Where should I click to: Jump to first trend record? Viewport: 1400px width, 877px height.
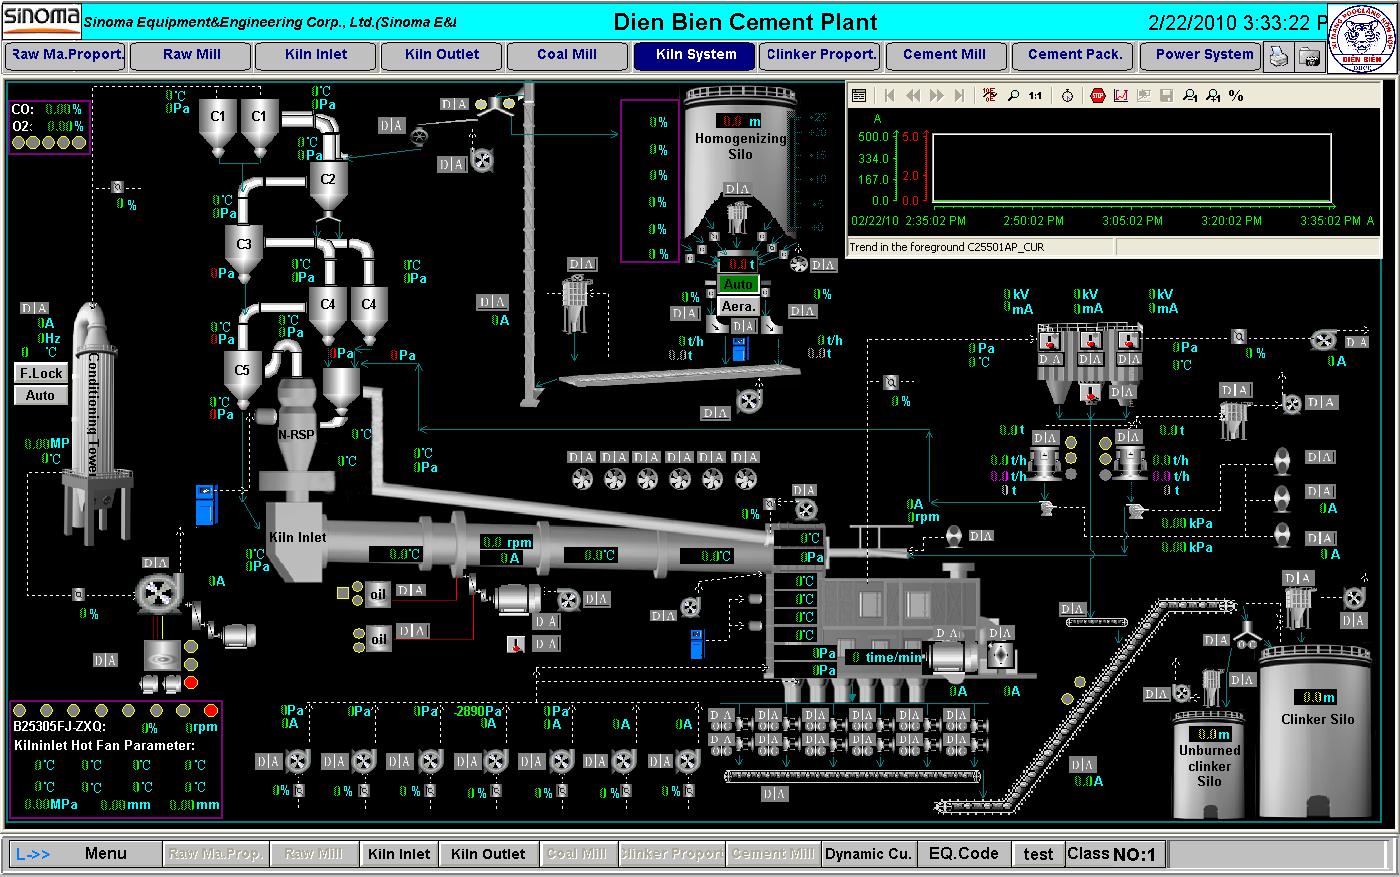pyautogui.click(x=888, y=95)
